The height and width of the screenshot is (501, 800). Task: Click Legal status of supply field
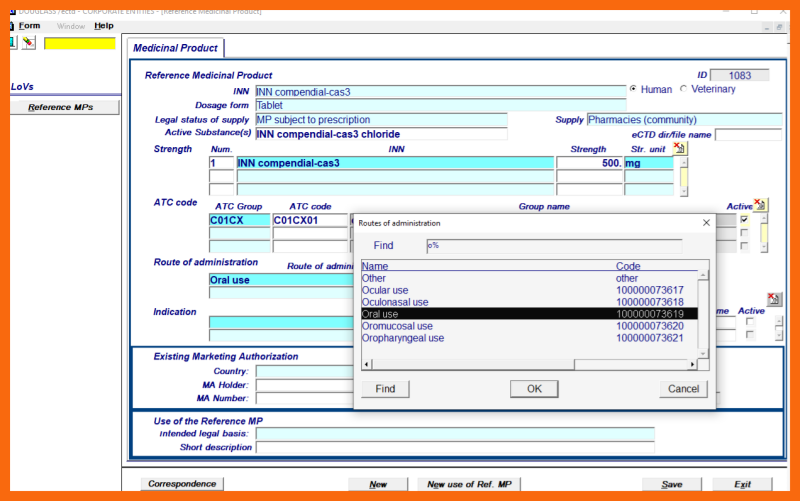coord(381,120)
